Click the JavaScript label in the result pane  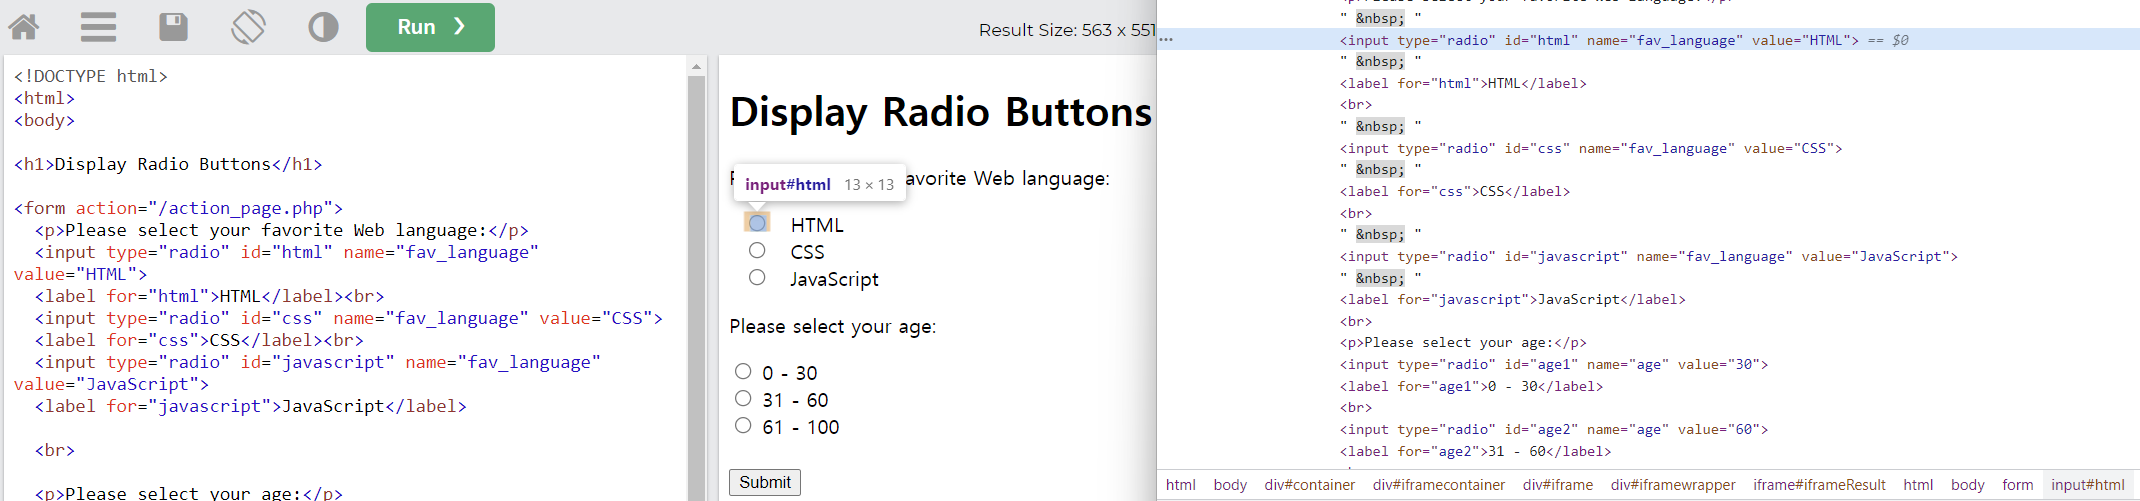[x=834, y=279]
